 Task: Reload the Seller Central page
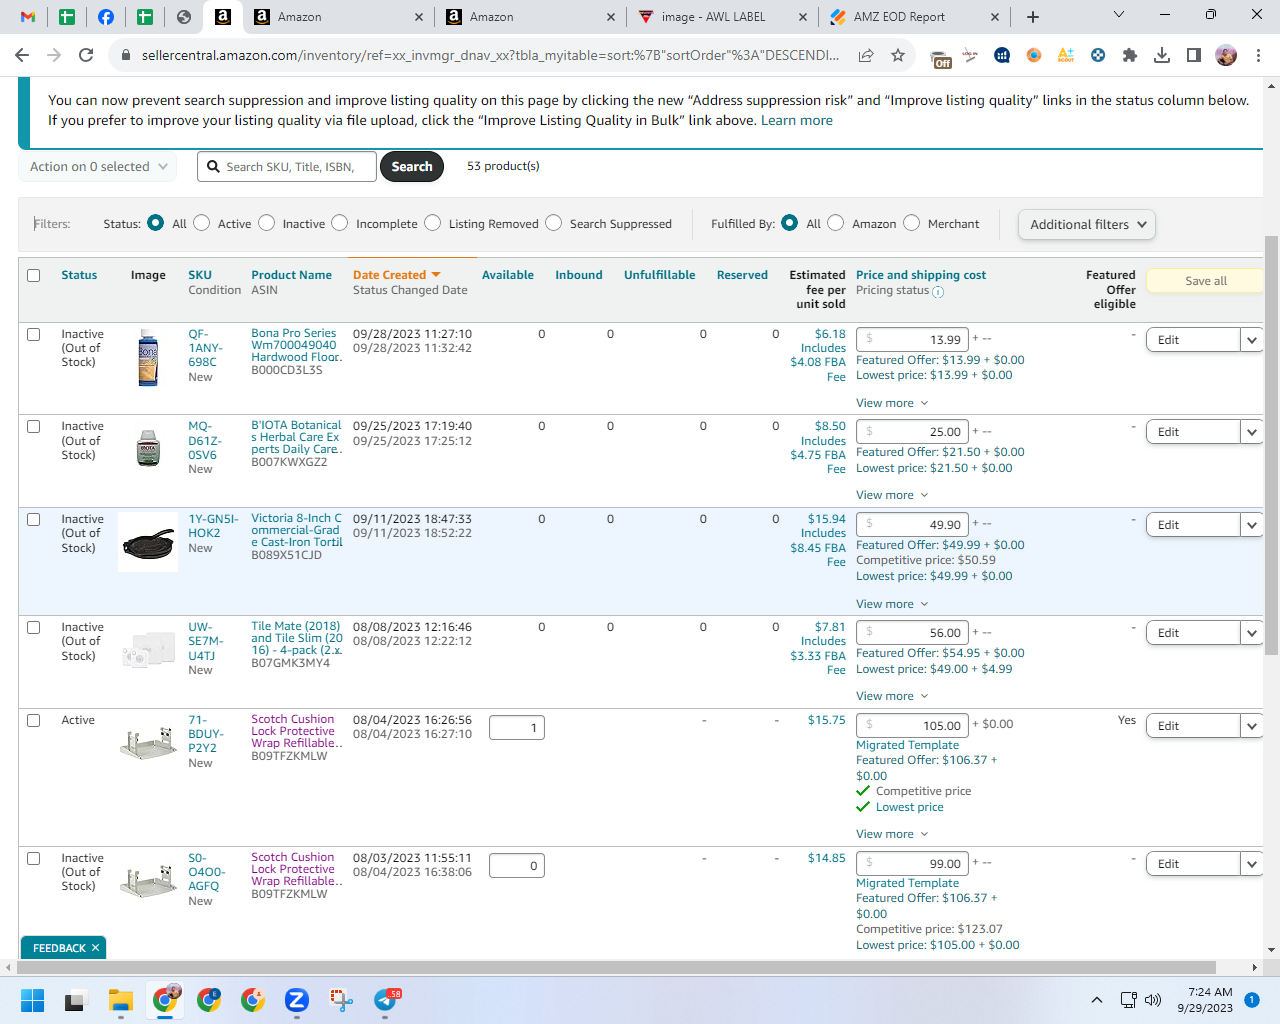coord(86,55)
